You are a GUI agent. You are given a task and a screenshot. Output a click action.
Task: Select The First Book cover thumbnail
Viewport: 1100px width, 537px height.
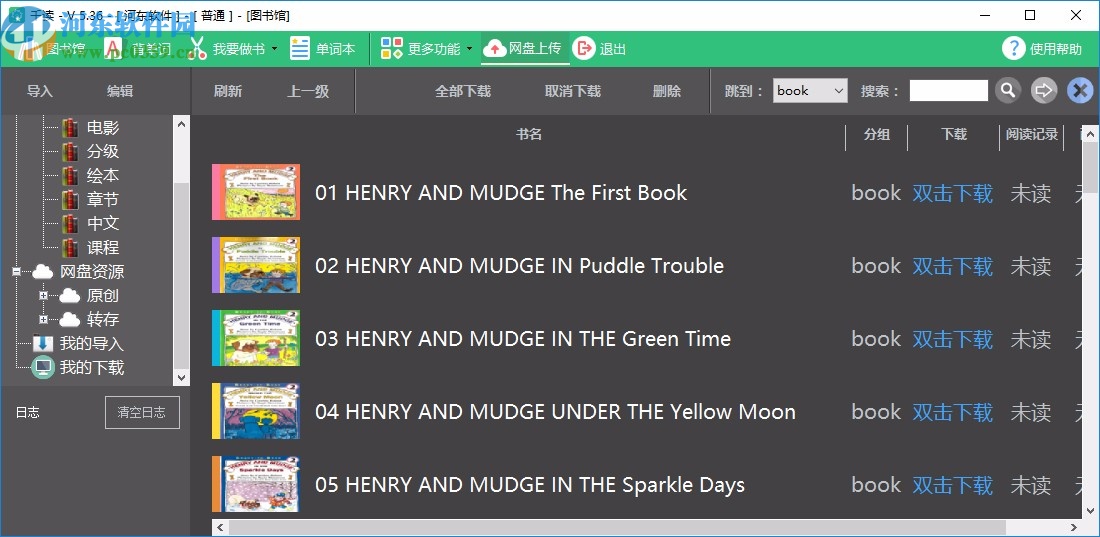(x=256, y=192)
